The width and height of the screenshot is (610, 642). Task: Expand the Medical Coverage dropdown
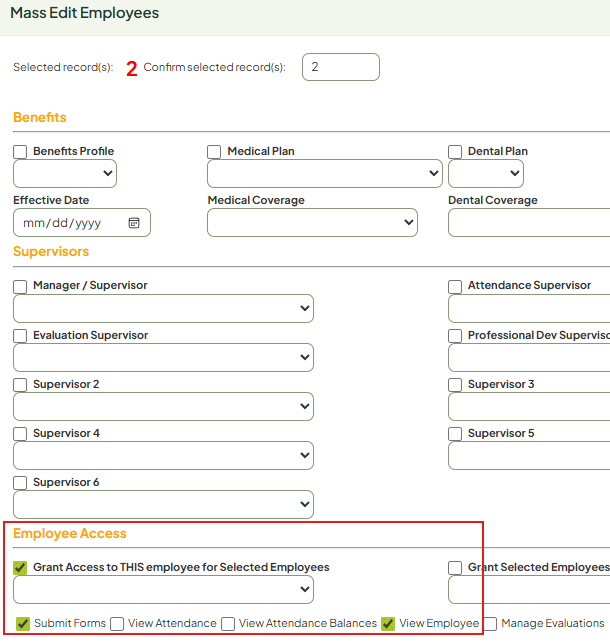[312, 222]
